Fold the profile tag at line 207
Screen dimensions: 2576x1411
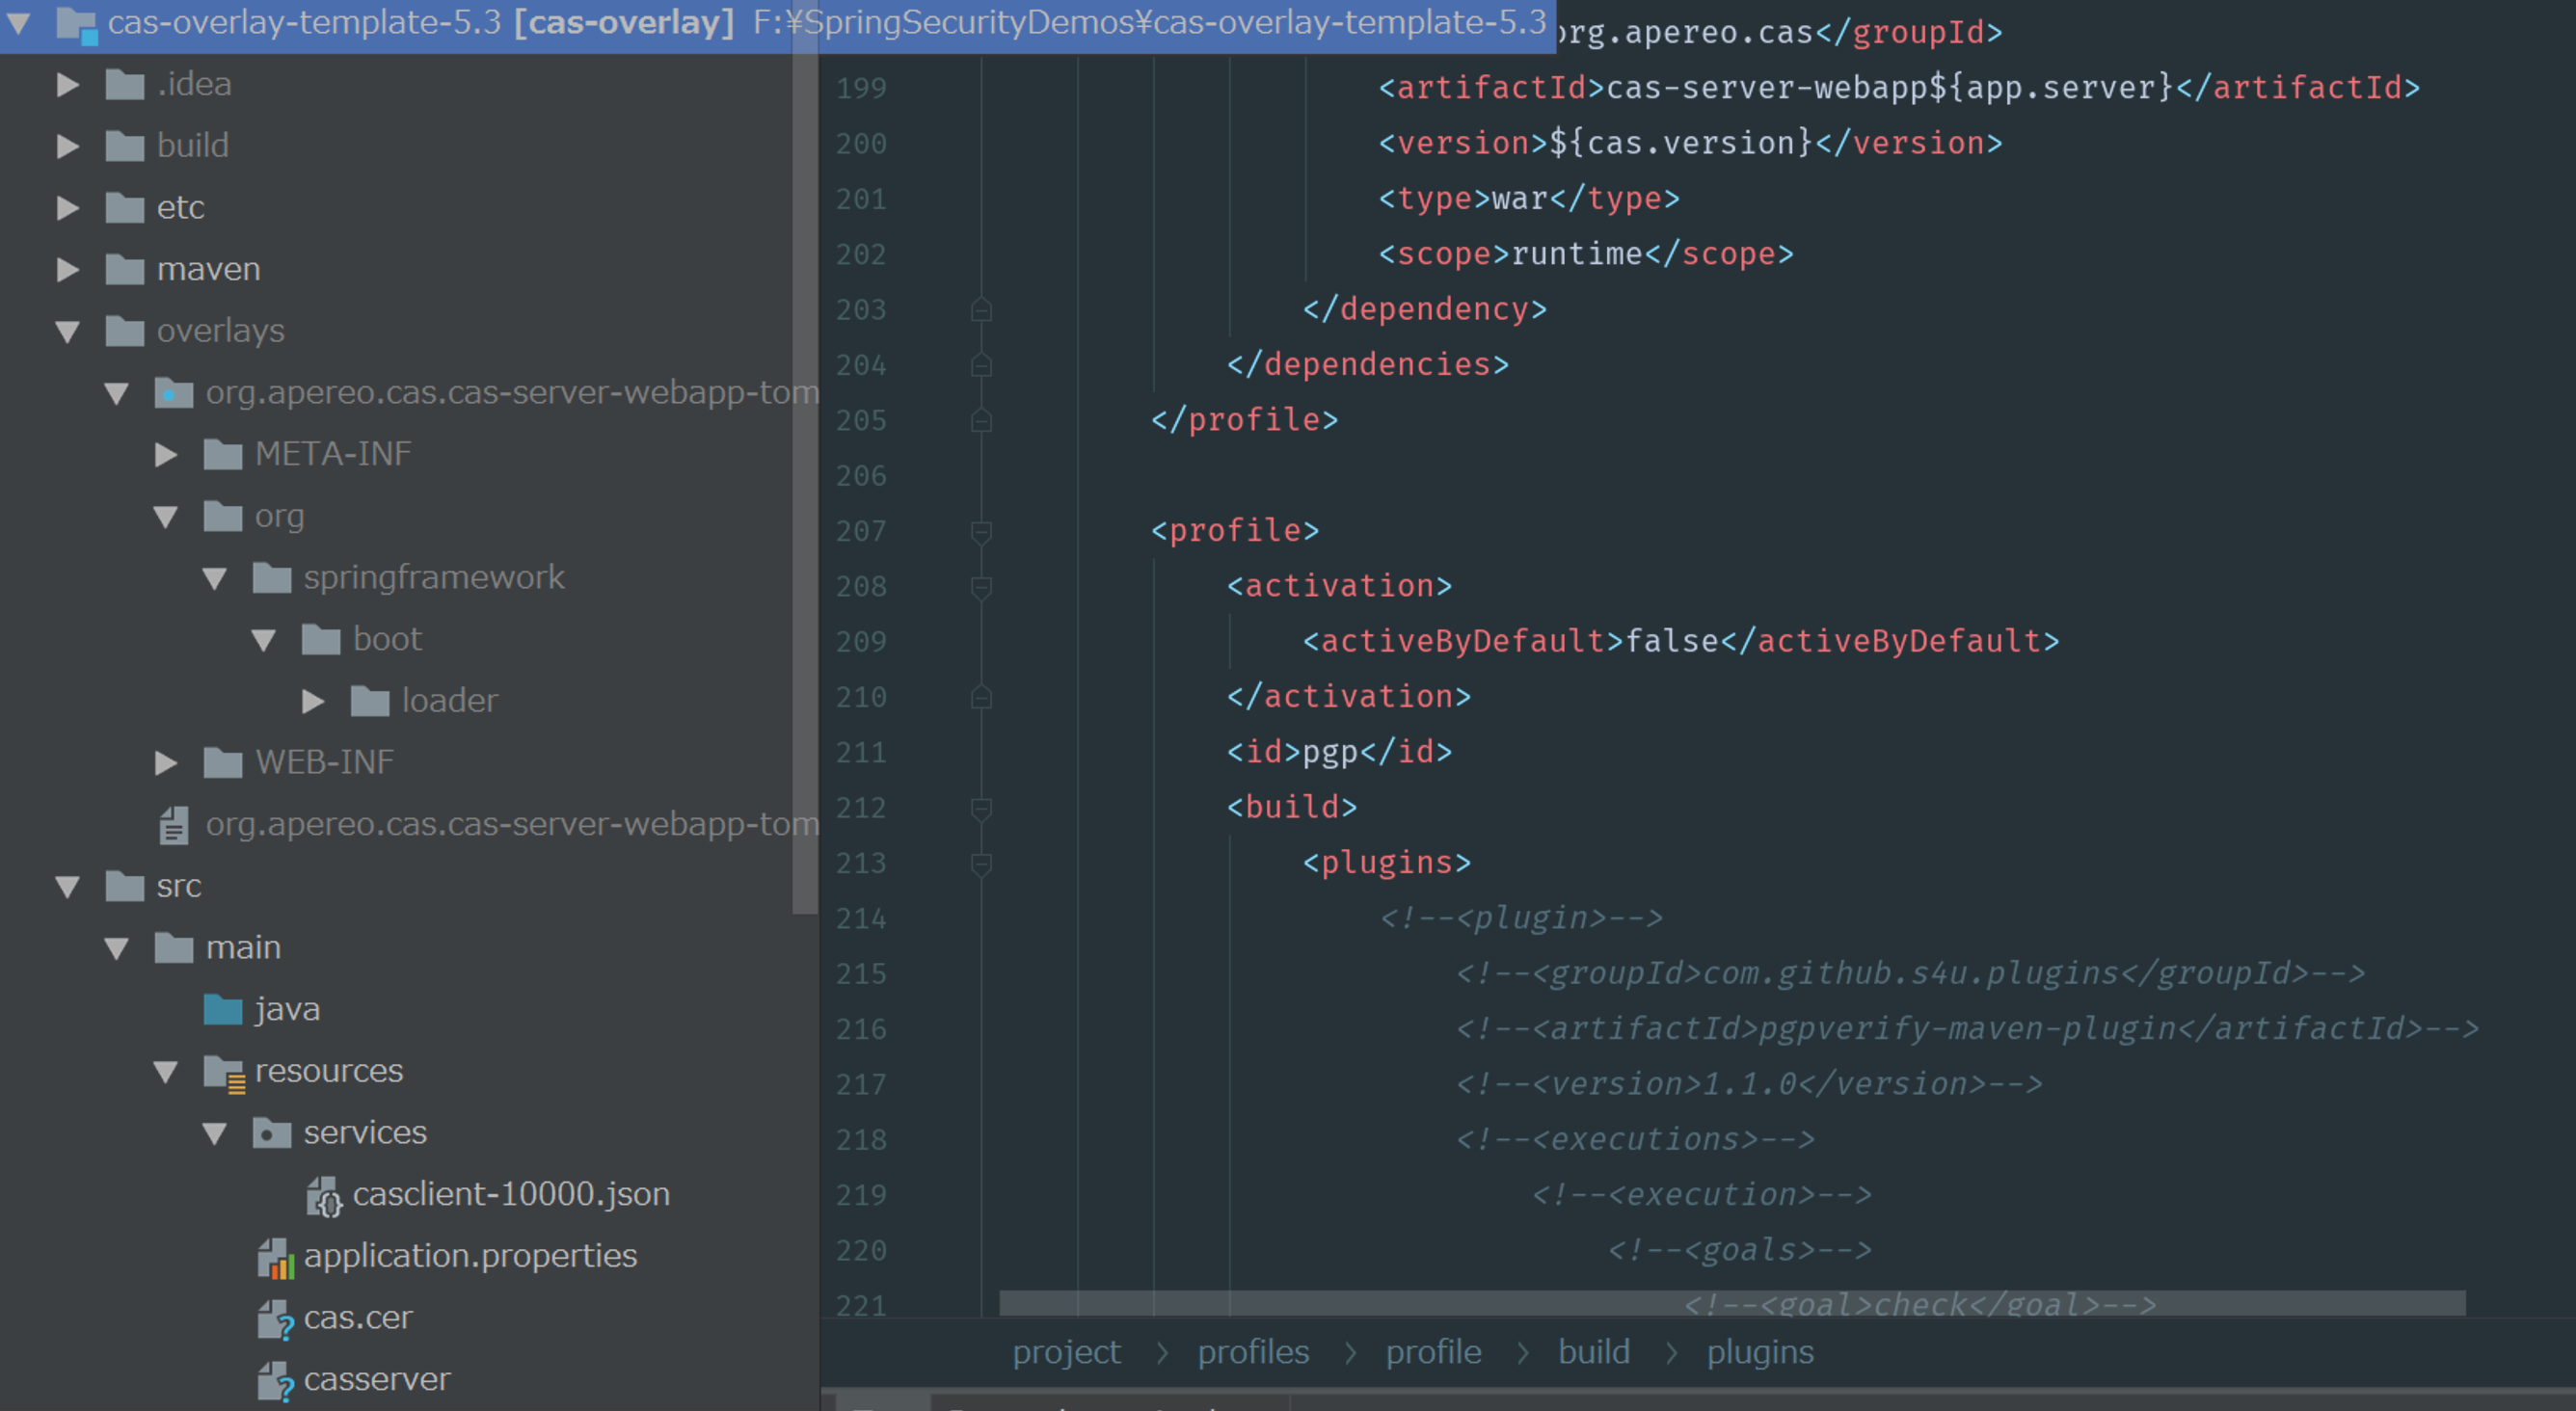[981, 531]
